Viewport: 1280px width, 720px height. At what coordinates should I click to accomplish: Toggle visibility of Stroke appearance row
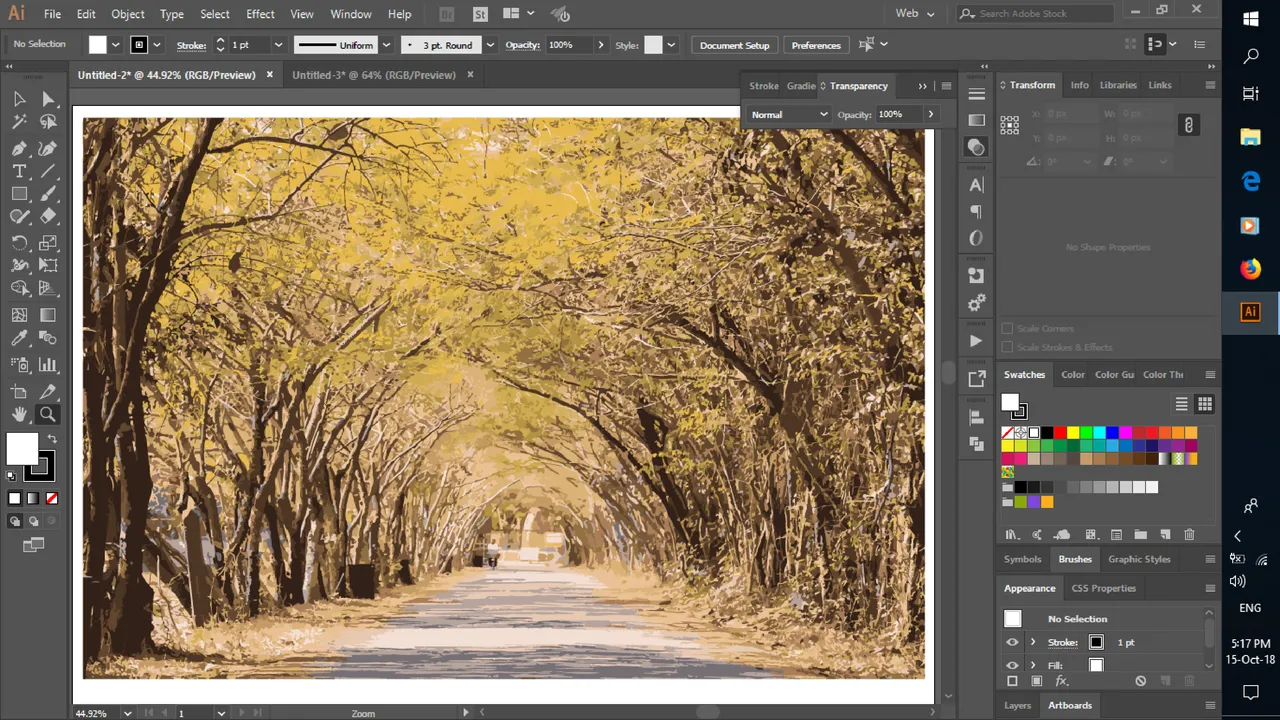tap(1012, 642)
